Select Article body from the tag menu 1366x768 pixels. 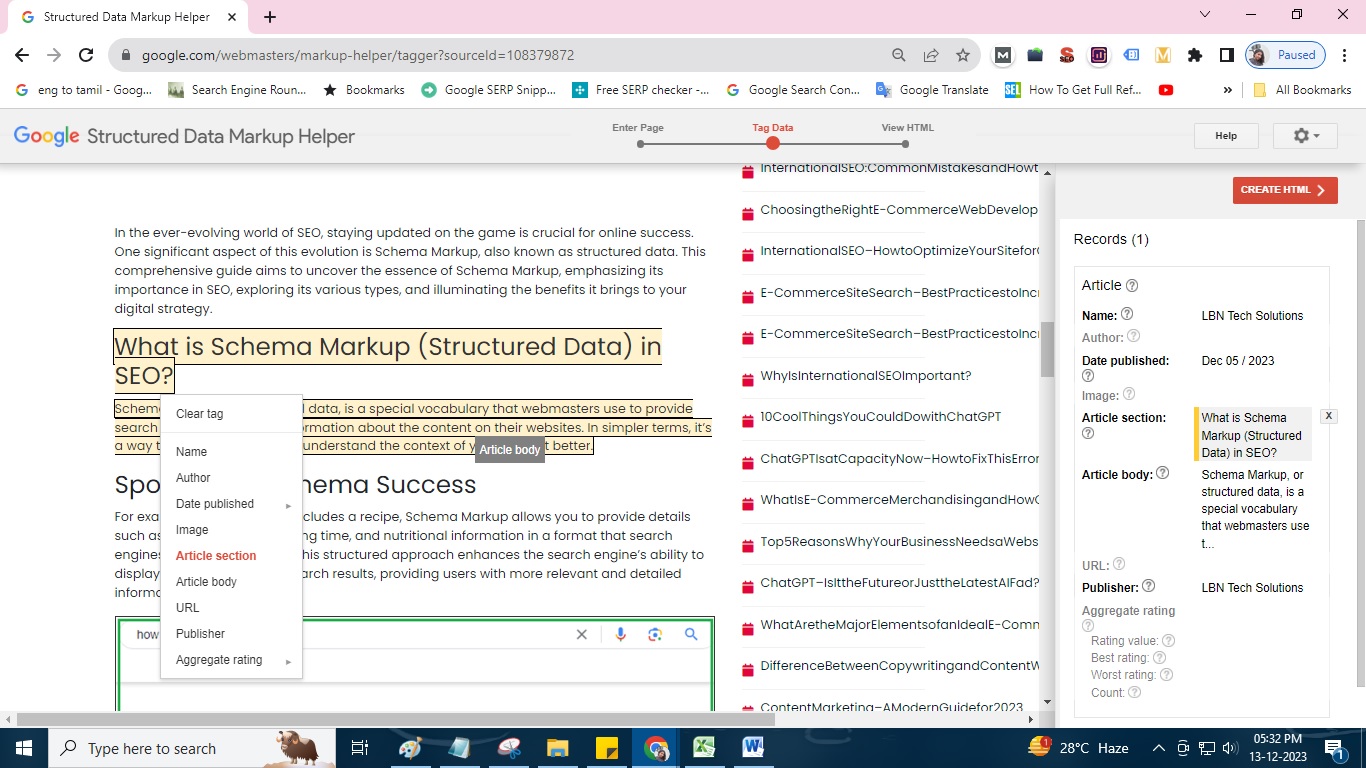coord(206,581)
